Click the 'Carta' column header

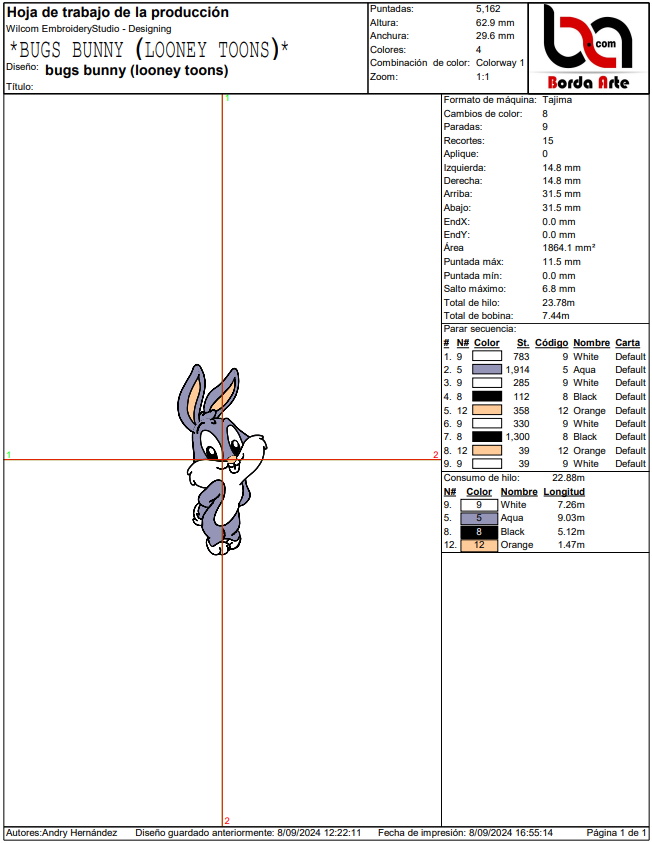pos(628,343)
